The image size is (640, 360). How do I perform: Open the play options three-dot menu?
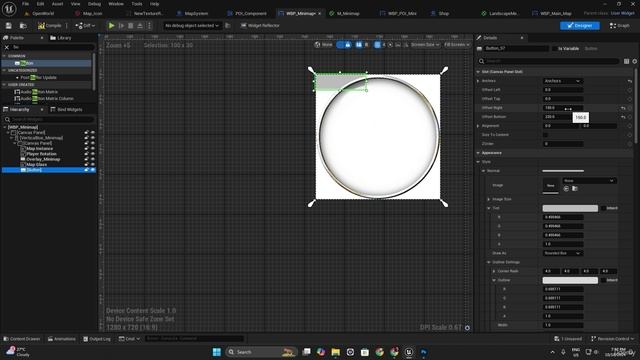click(x=149, y=25)
